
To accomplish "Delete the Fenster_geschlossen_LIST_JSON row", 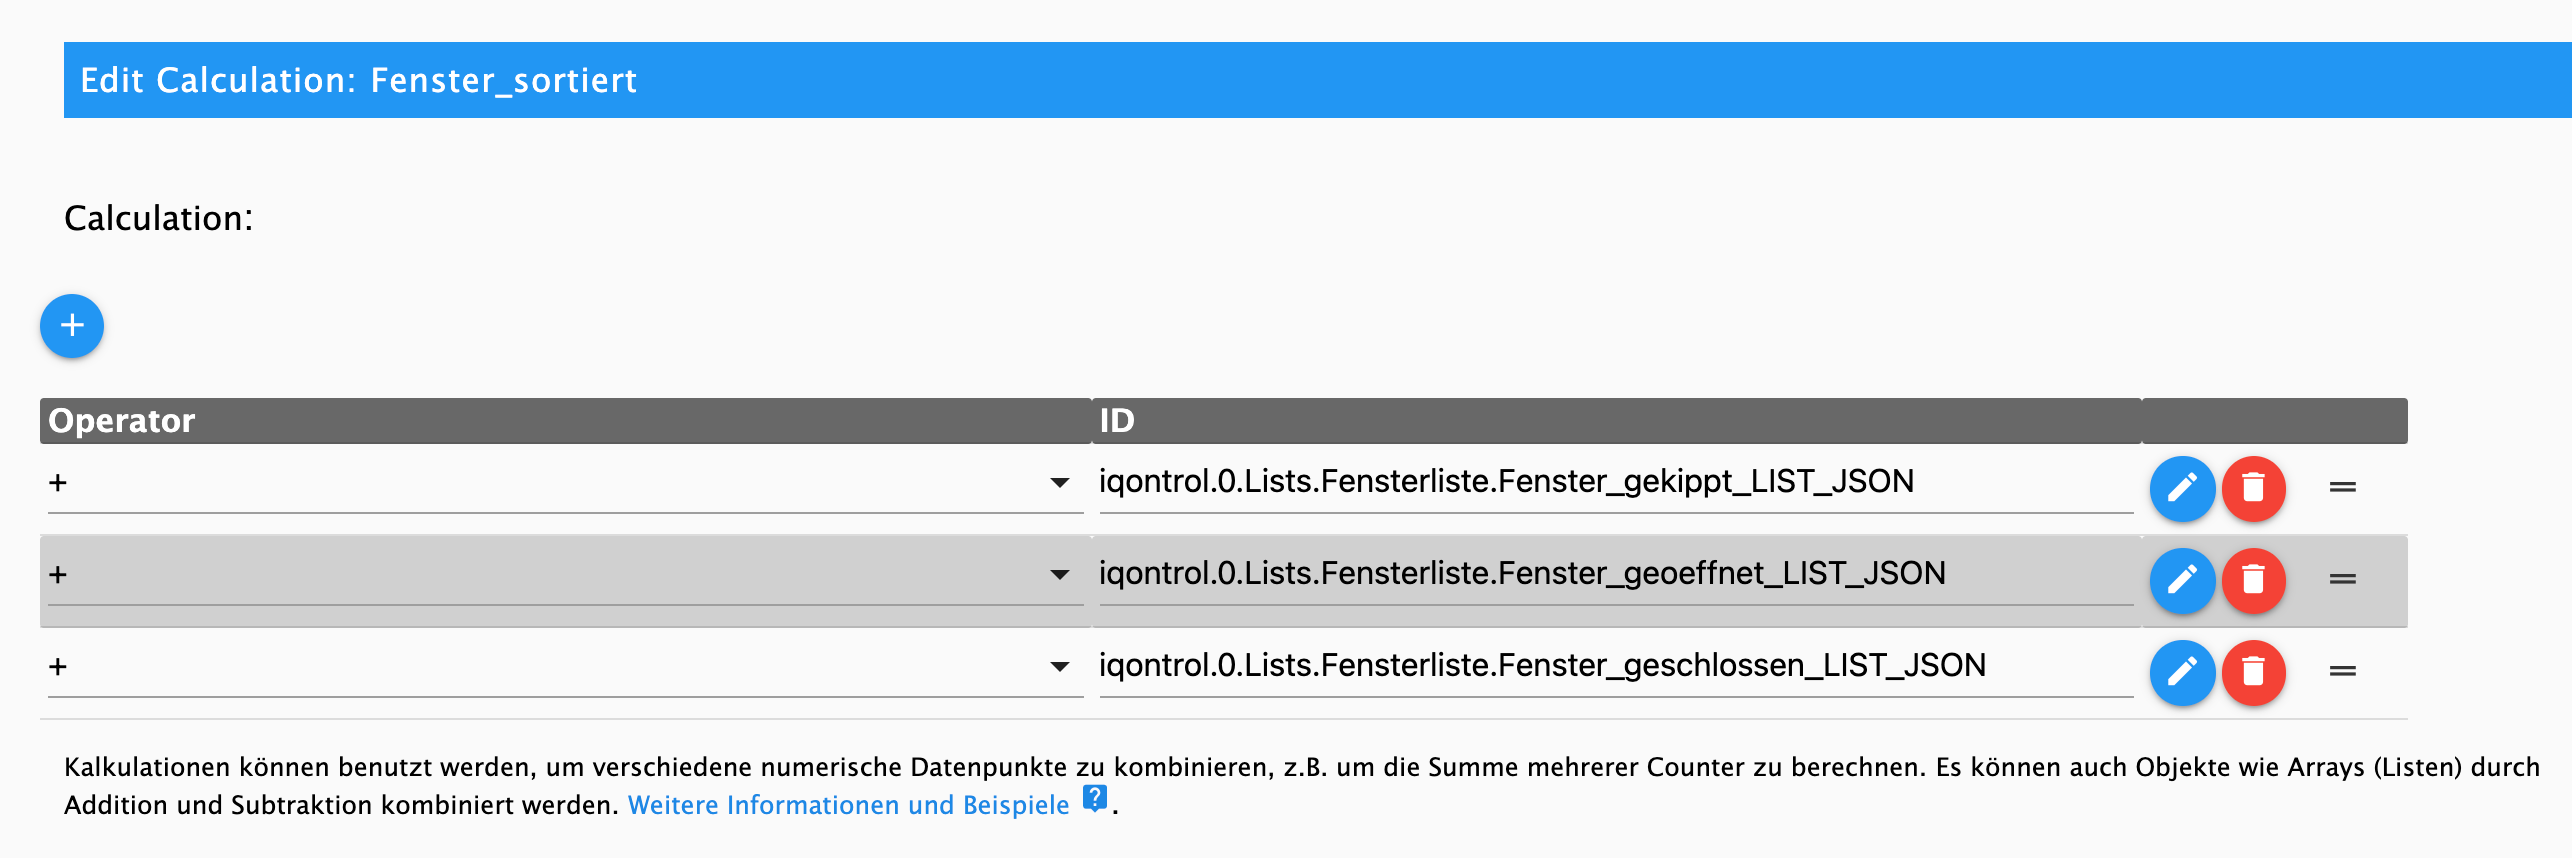I will point(2253,672).
